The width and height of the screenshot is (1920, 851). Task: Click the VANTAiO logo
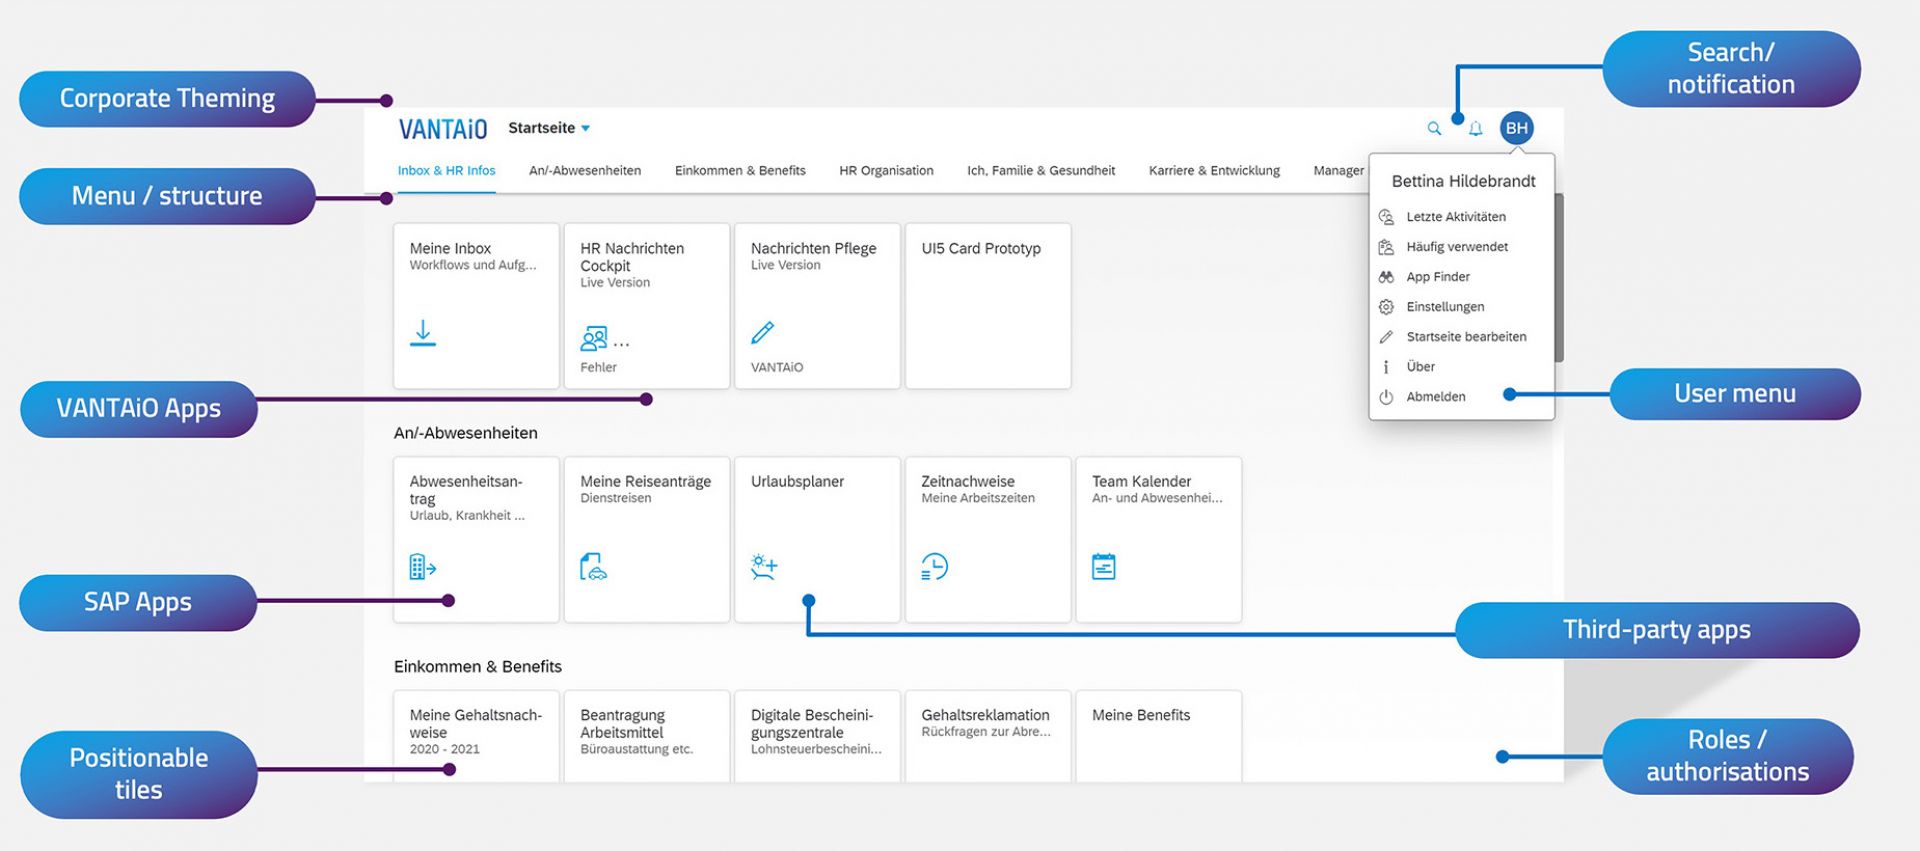[x=442, y=129]
